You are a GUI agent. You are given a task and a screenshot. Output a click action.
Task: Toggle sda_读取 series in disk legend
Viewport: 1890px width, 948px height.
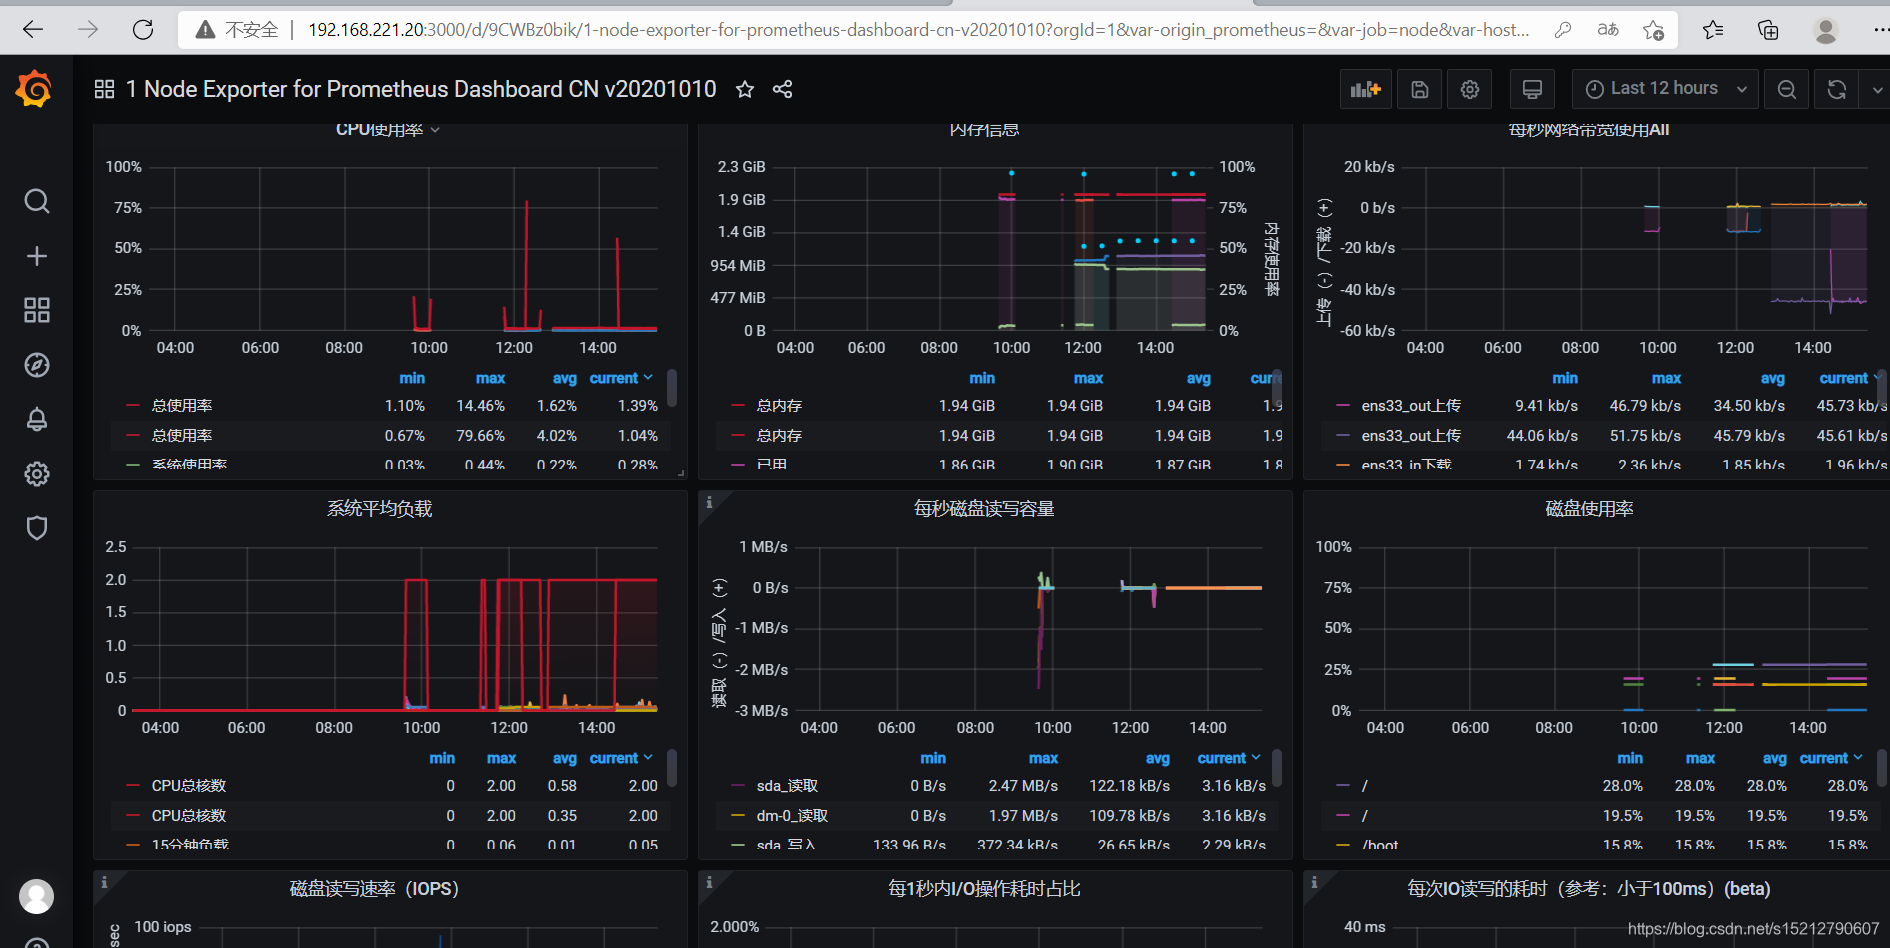(x=787, y=786)
